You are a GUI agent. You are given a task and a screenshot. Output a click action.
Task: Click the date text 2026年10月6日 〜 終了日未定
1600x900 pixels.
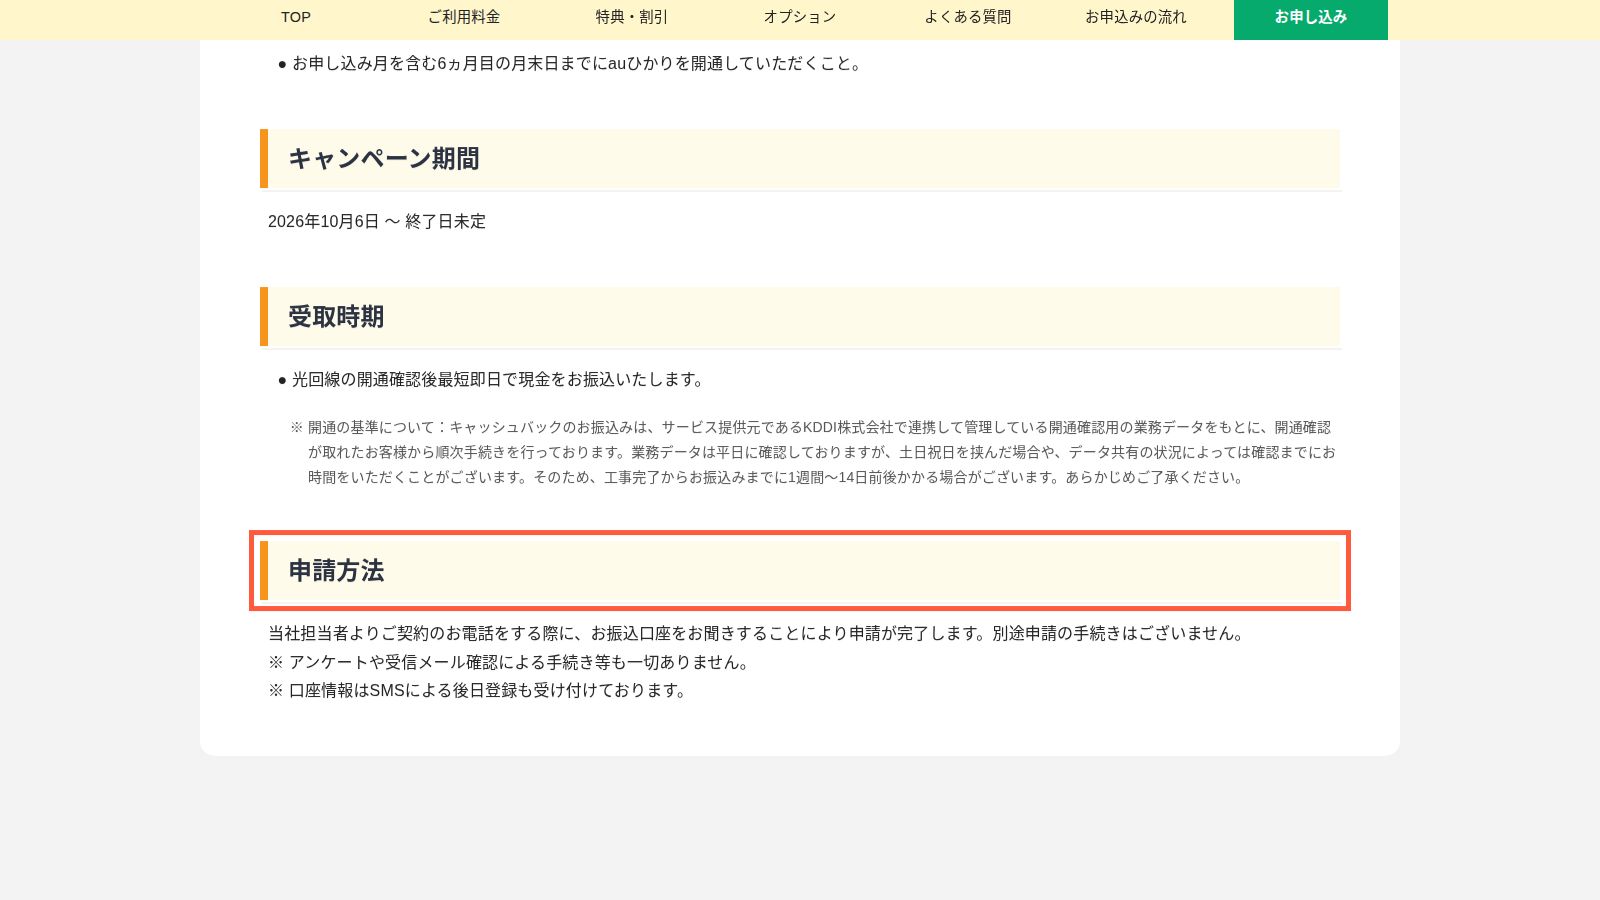[x=377, y=221]
